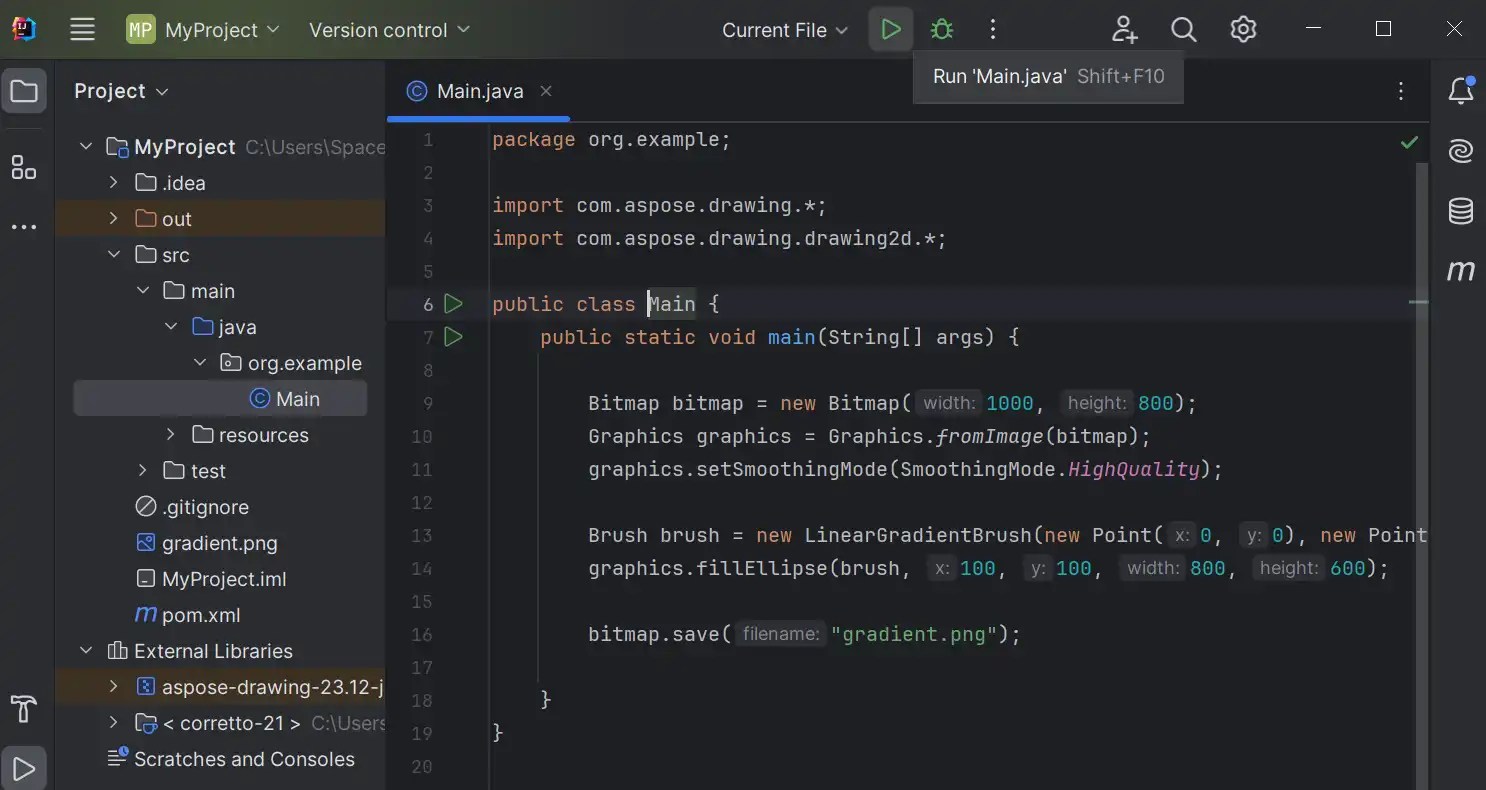This screenshot has width=1486, height=790.
Task: Expand the .idea folder
Action: 113,182
